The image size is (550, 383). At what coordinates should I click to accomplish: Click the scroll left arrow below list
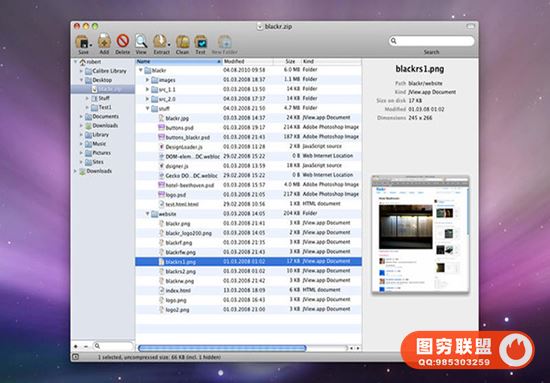click(351, 348)
